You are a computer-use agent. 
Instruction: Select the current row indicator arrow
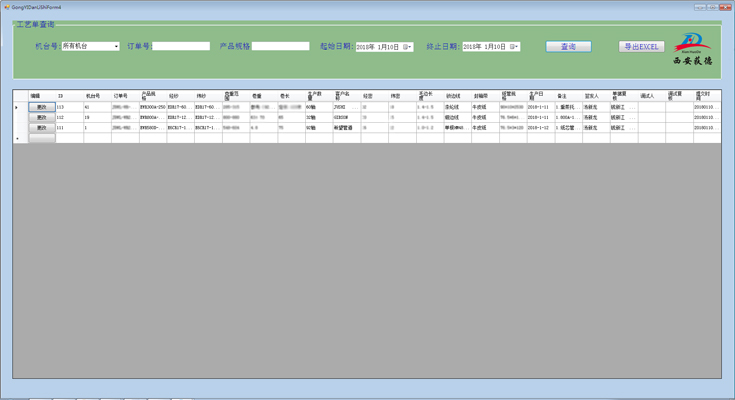click(17, 107)
